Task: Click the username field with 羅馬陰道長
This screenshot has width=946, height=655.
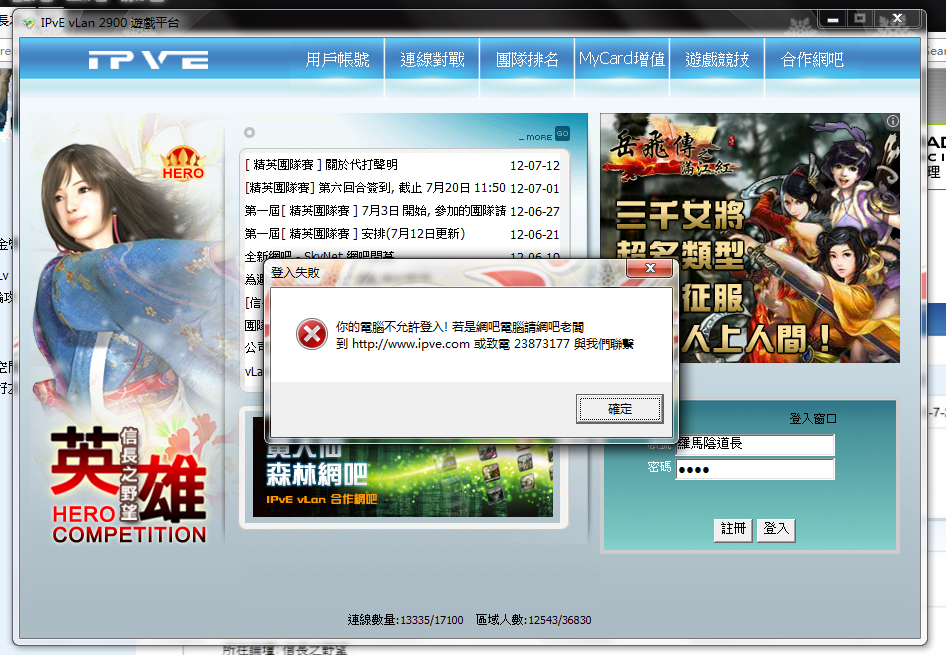Action: (x=755, y=445)
